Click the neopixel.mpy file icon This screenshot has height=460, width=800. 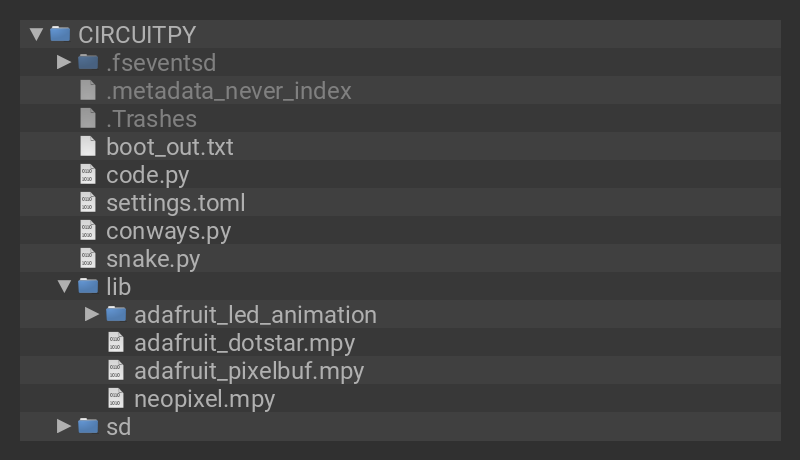click(116, 399)
